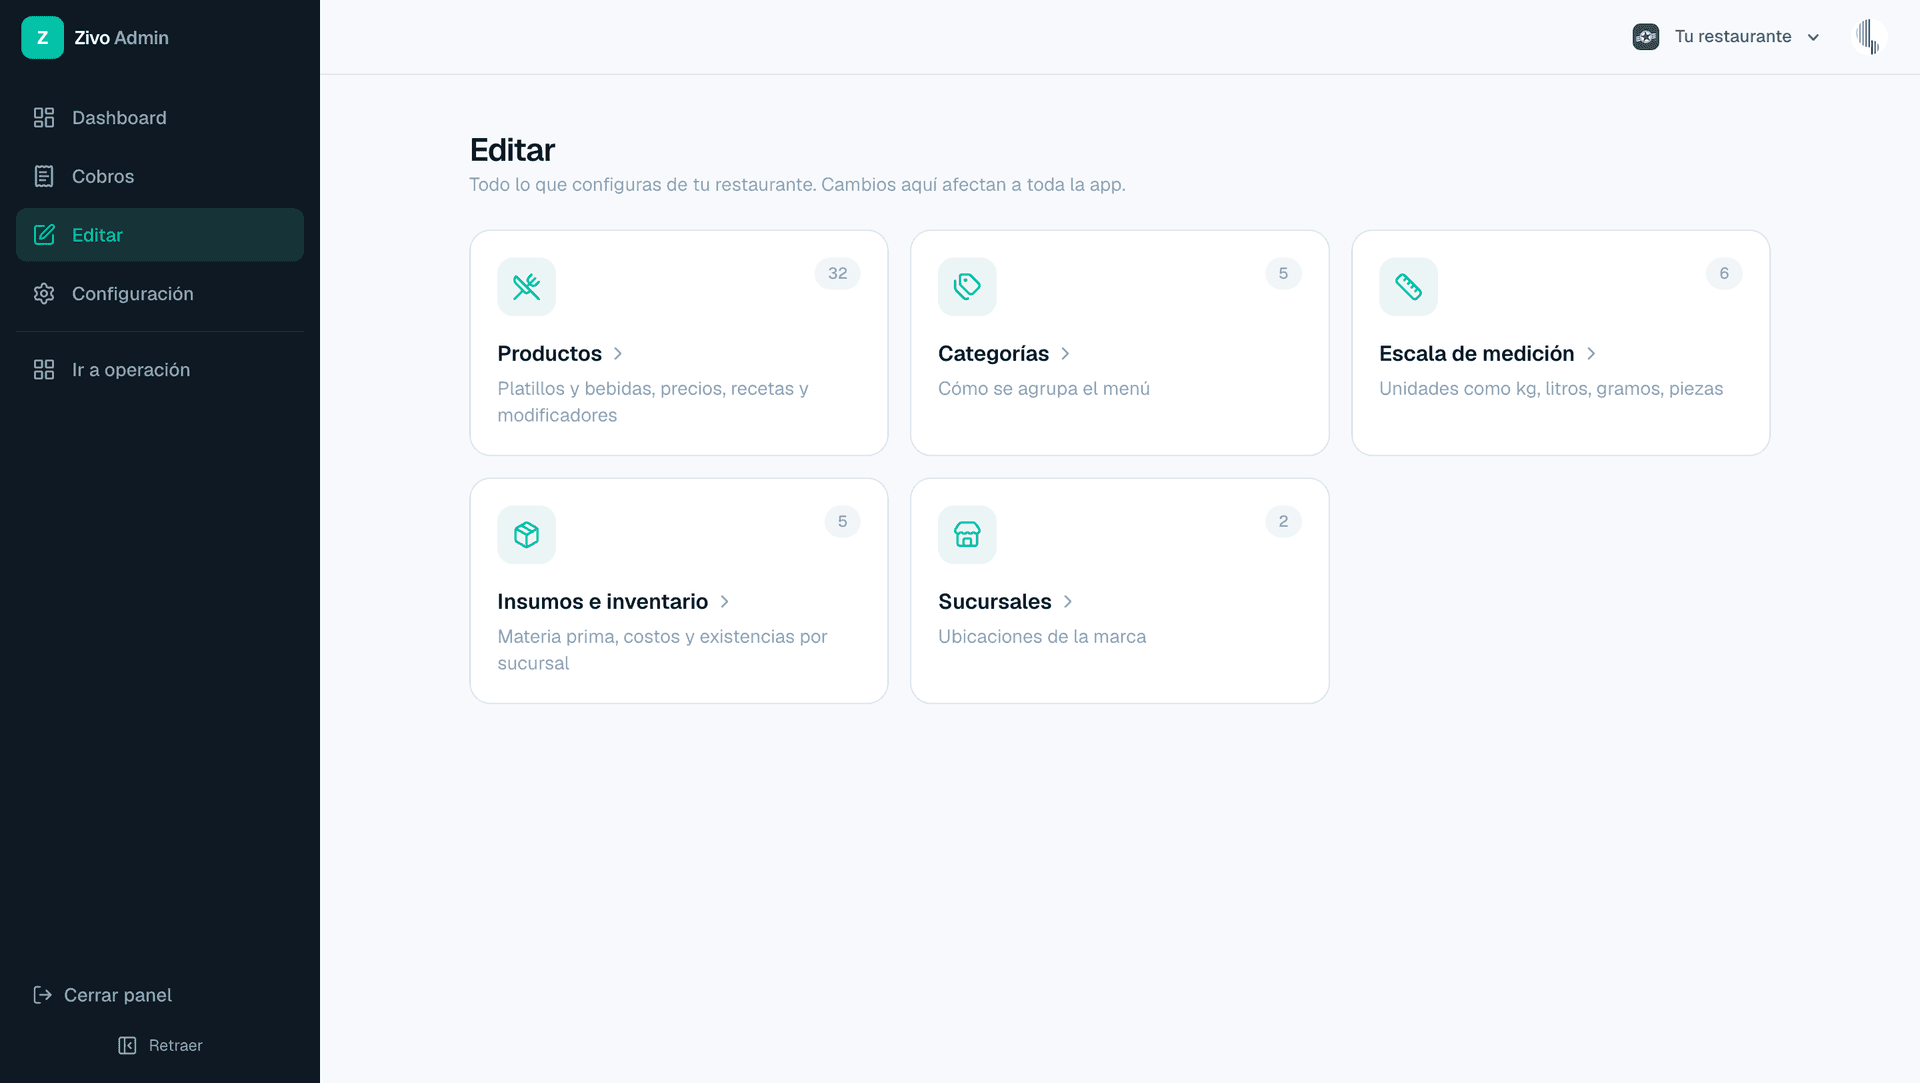Click the Configuración gear icon
This screenshot has width=1920, height=1083.
44,294
